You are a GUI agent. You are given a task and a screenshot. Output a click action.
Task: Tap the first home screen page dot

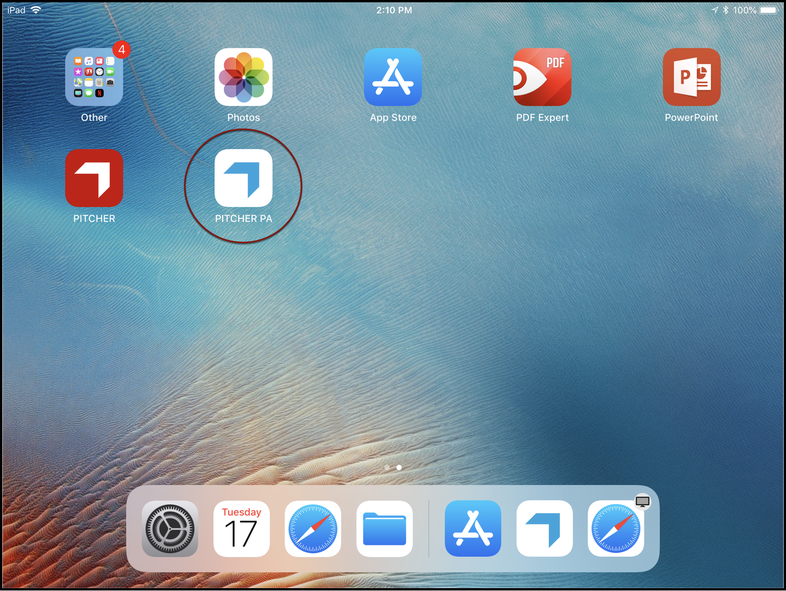pos(387,467)
